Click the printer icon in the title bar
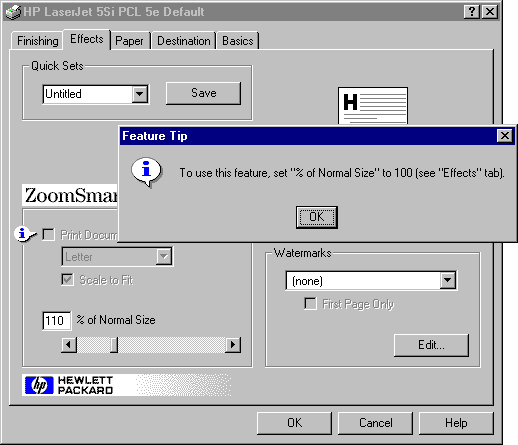Viewport: 518px width, 445px height. click(13, 12)
